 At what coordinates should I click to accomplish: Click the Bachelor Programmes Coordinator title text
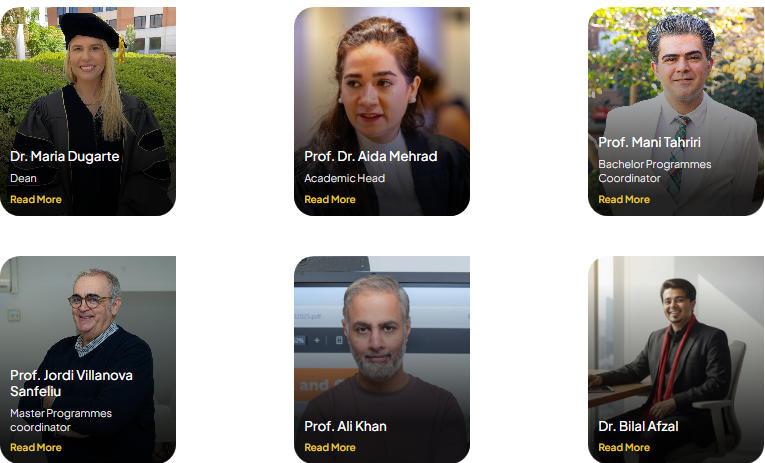tap(655, 171)
